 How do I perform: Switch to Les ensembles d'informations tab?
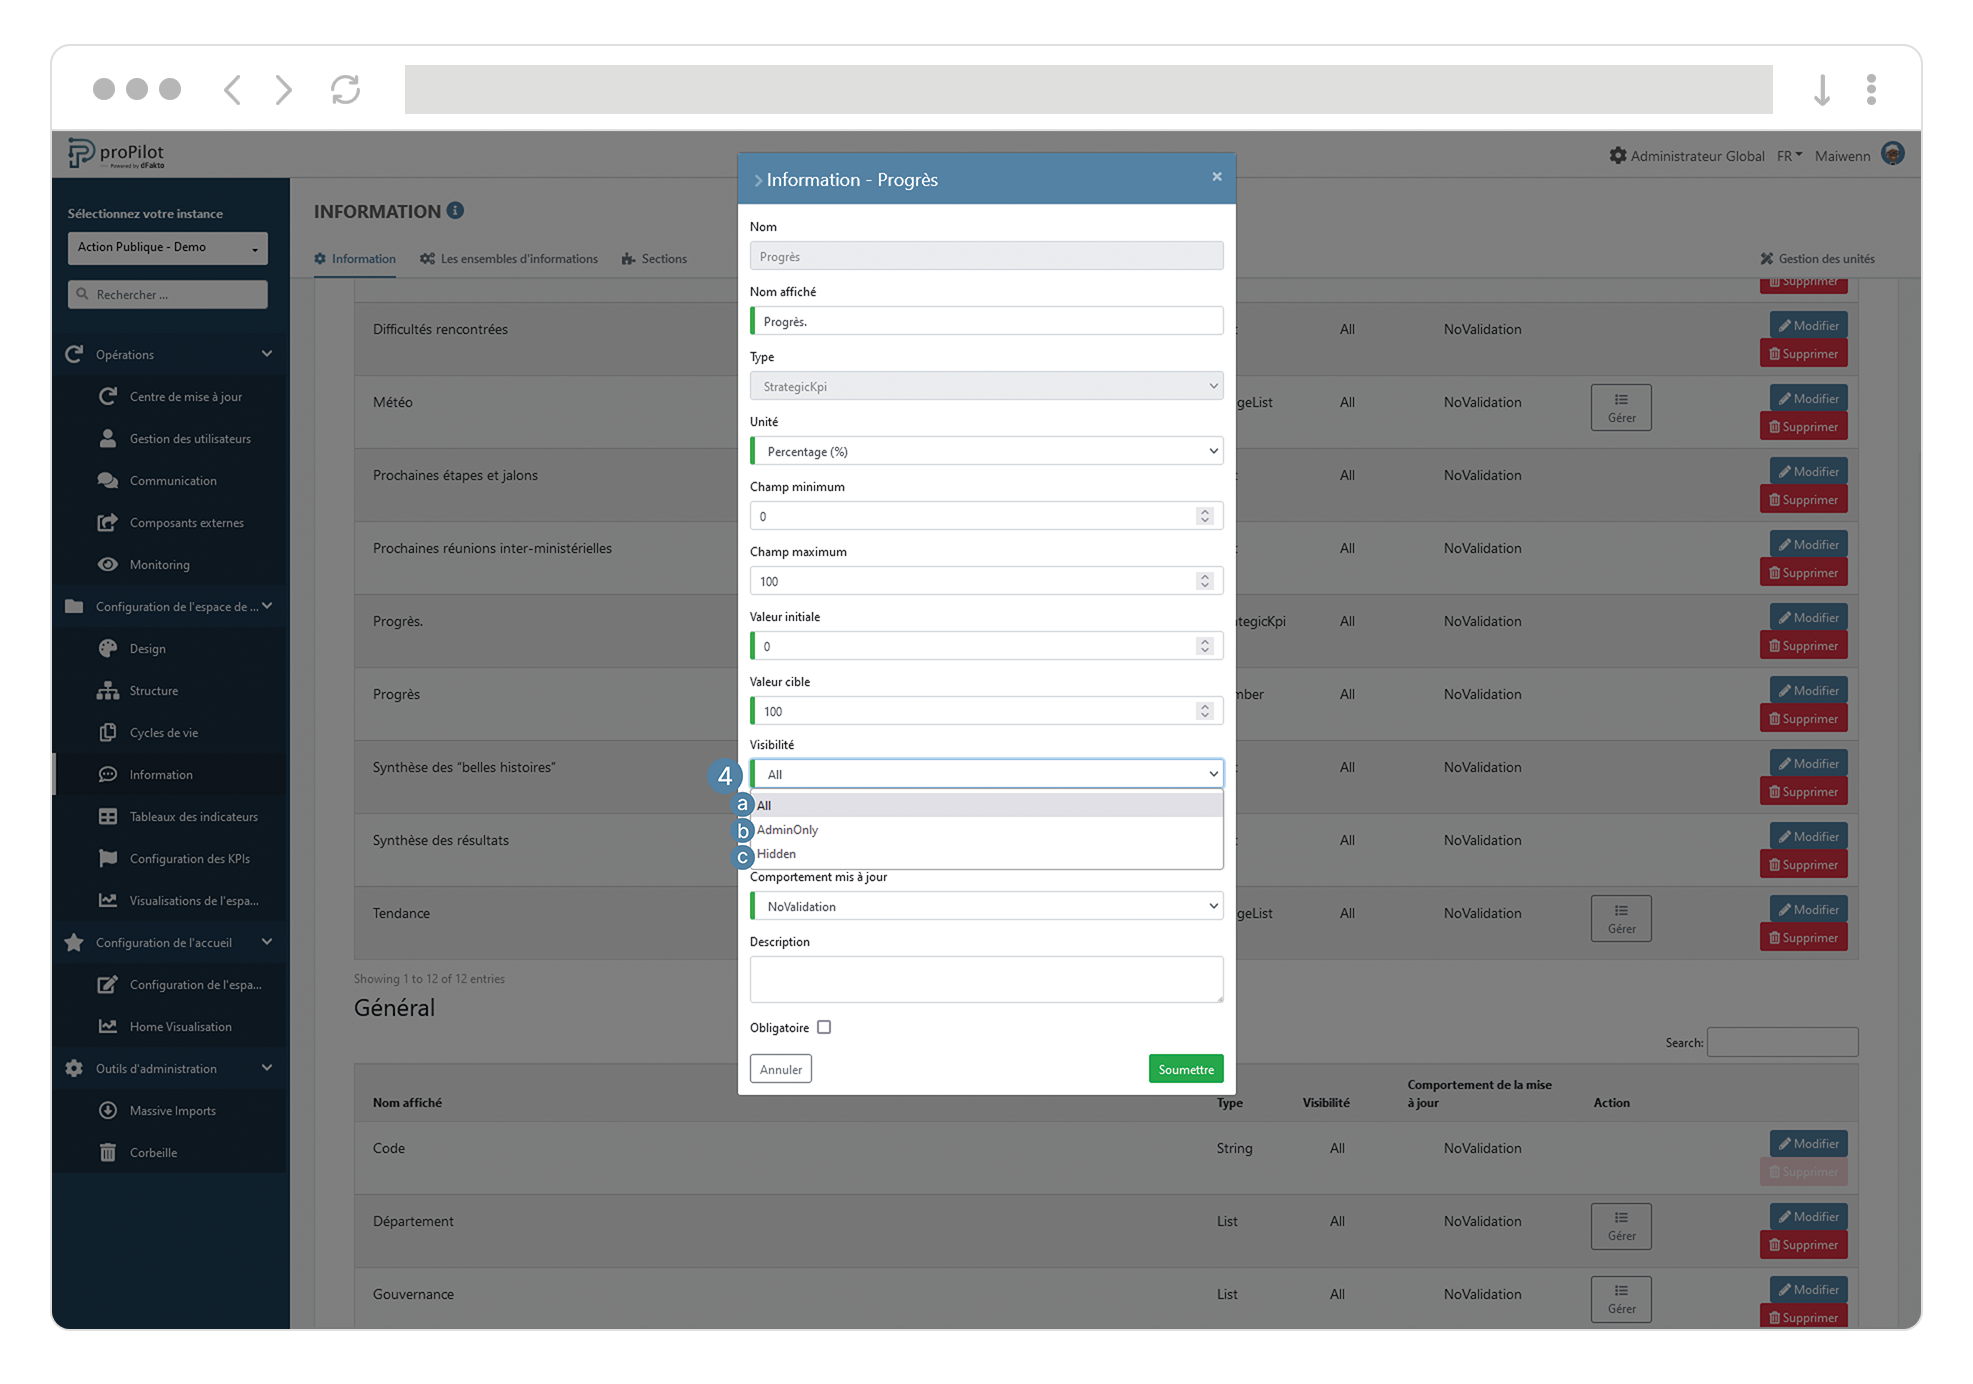click(509, 258)
